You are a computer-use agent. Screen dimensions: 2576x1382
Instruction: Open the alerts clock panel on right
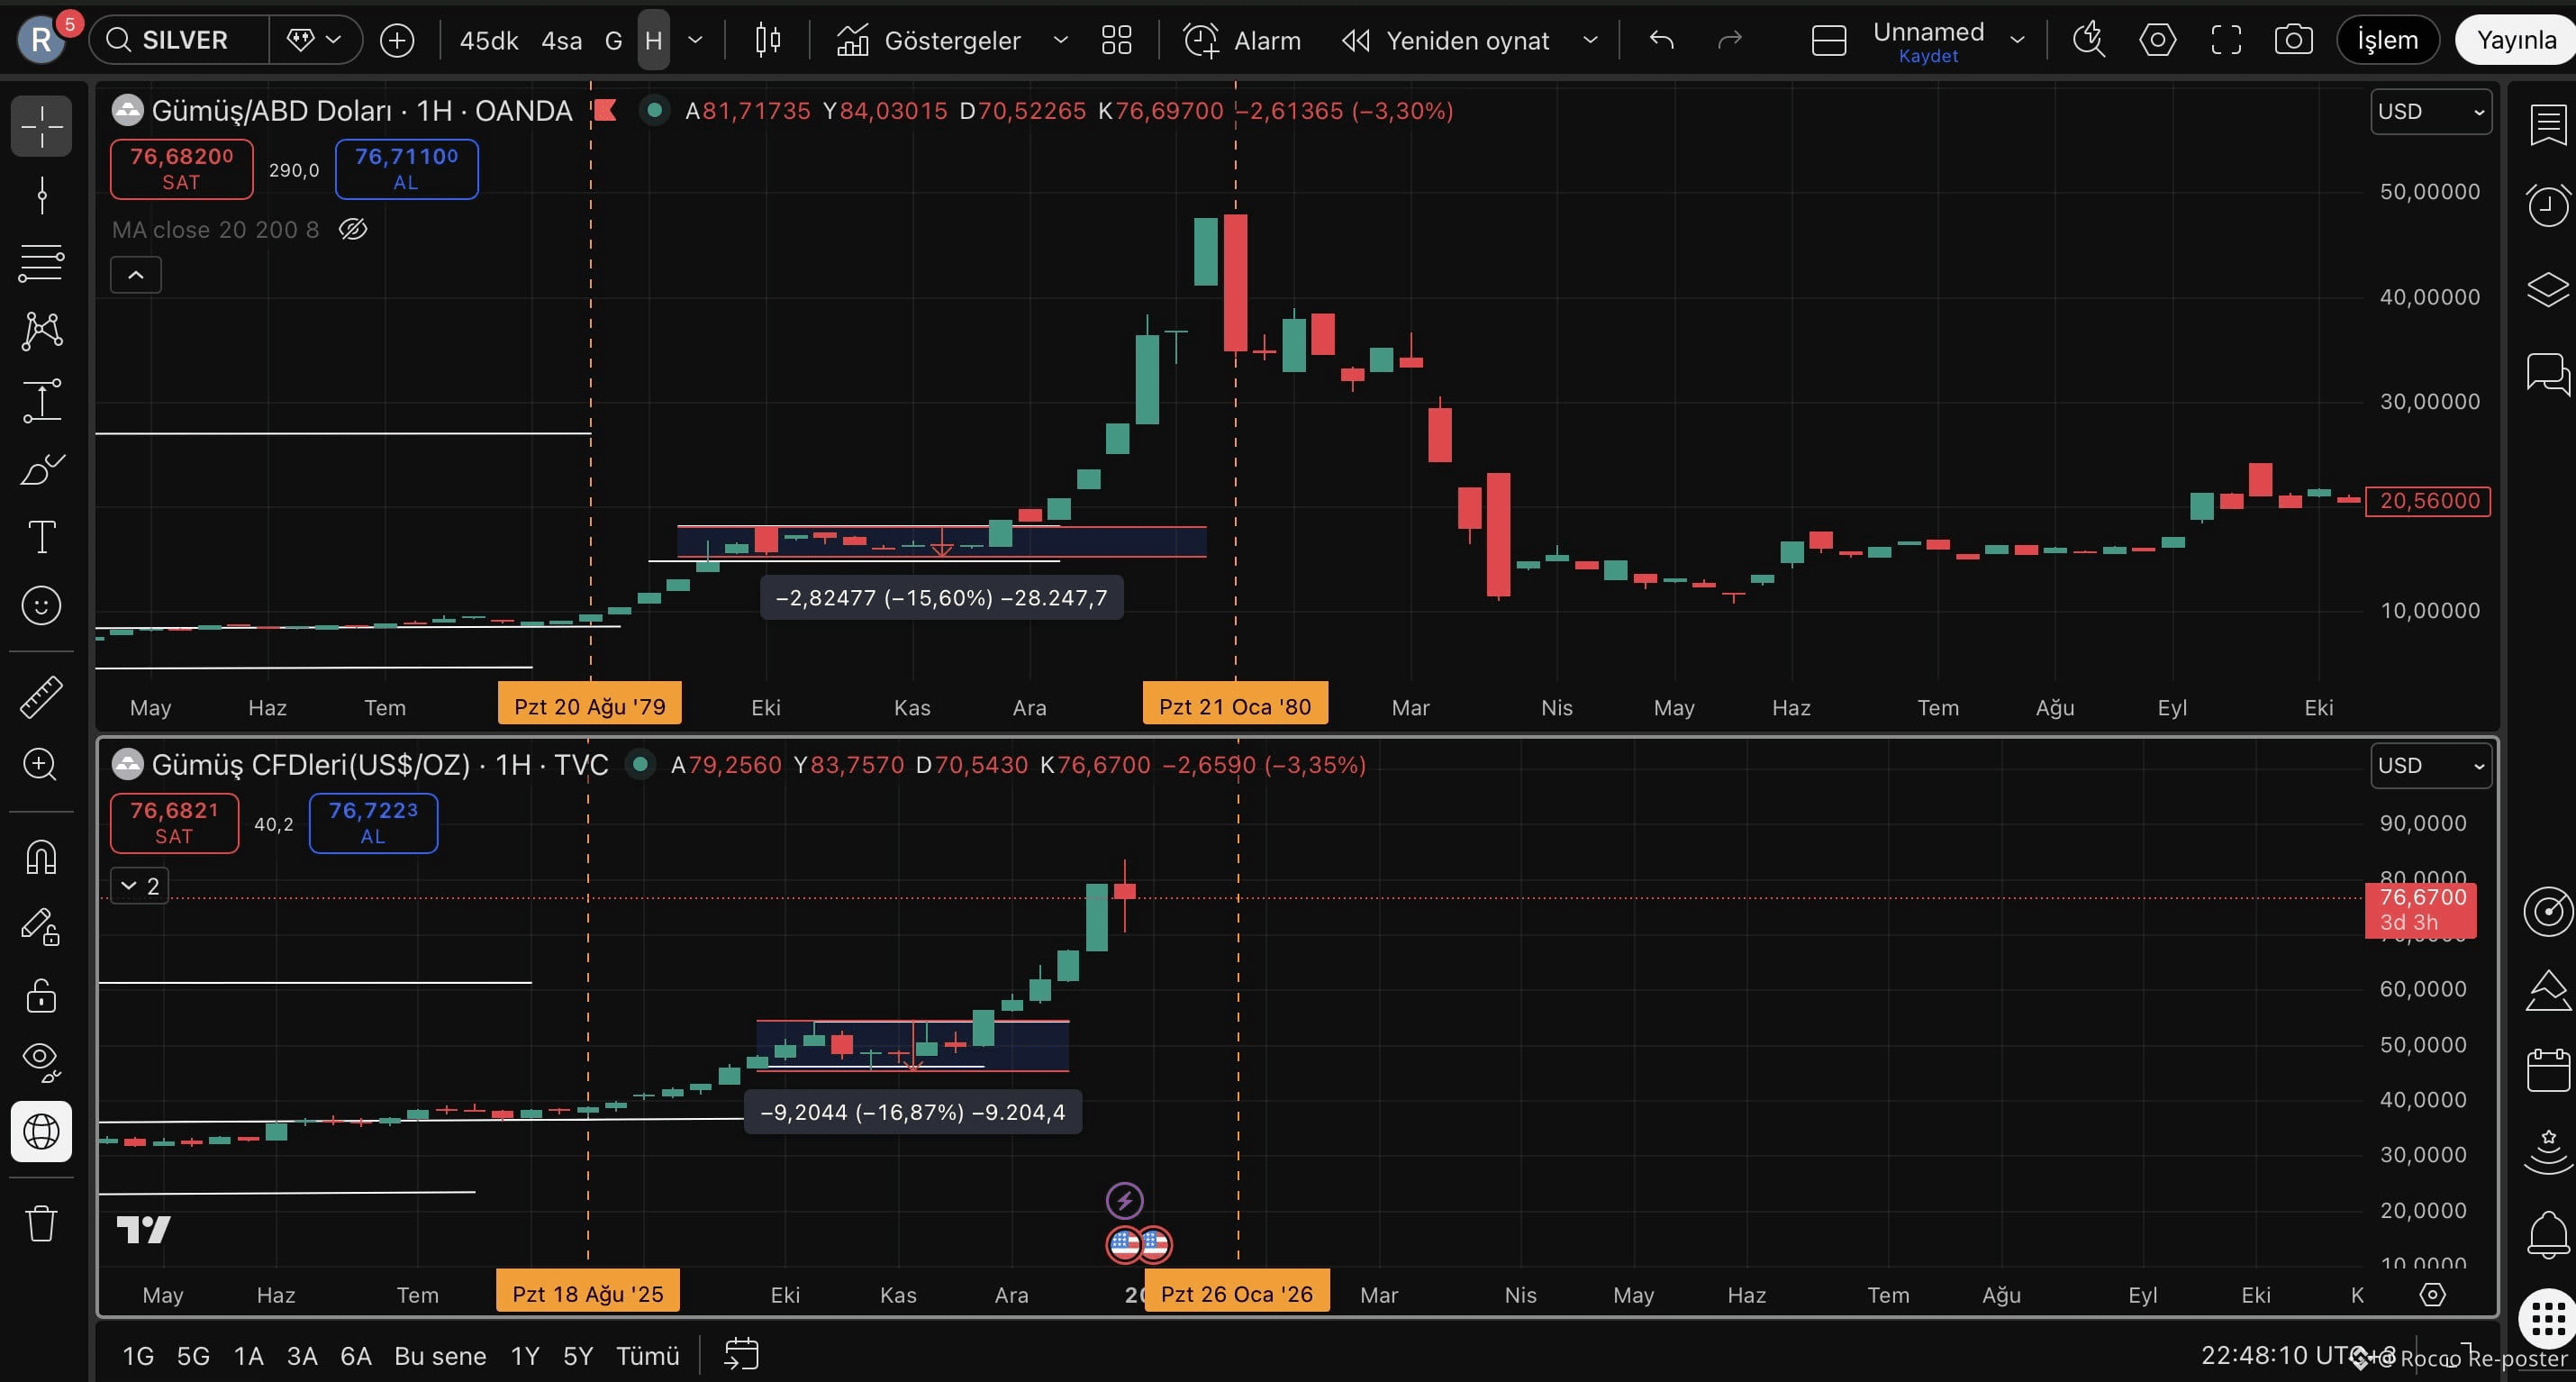(x=2547, y=205)
